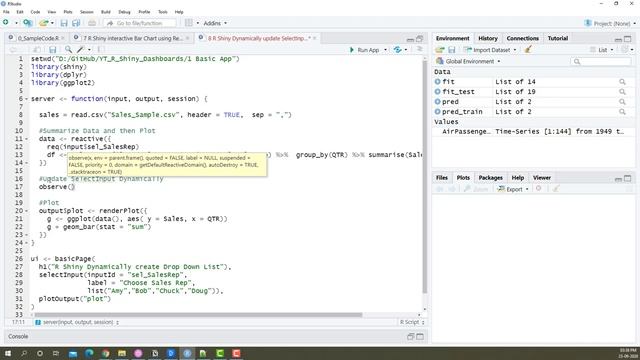Open the Viewer tab
The image size is (640, 360).
point(542,178)
